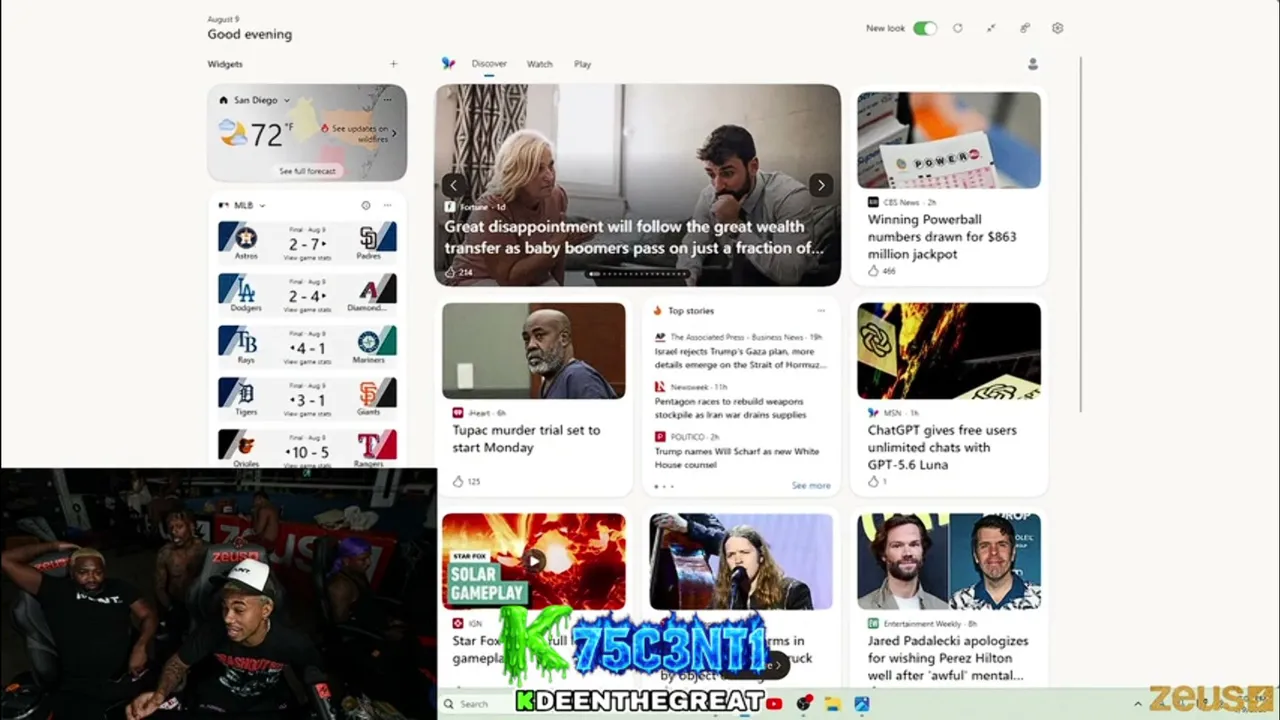Click the Tigers team logo
Image resolution: width=1280 pixels, height=720 pixels.
[x=246, y=394]
